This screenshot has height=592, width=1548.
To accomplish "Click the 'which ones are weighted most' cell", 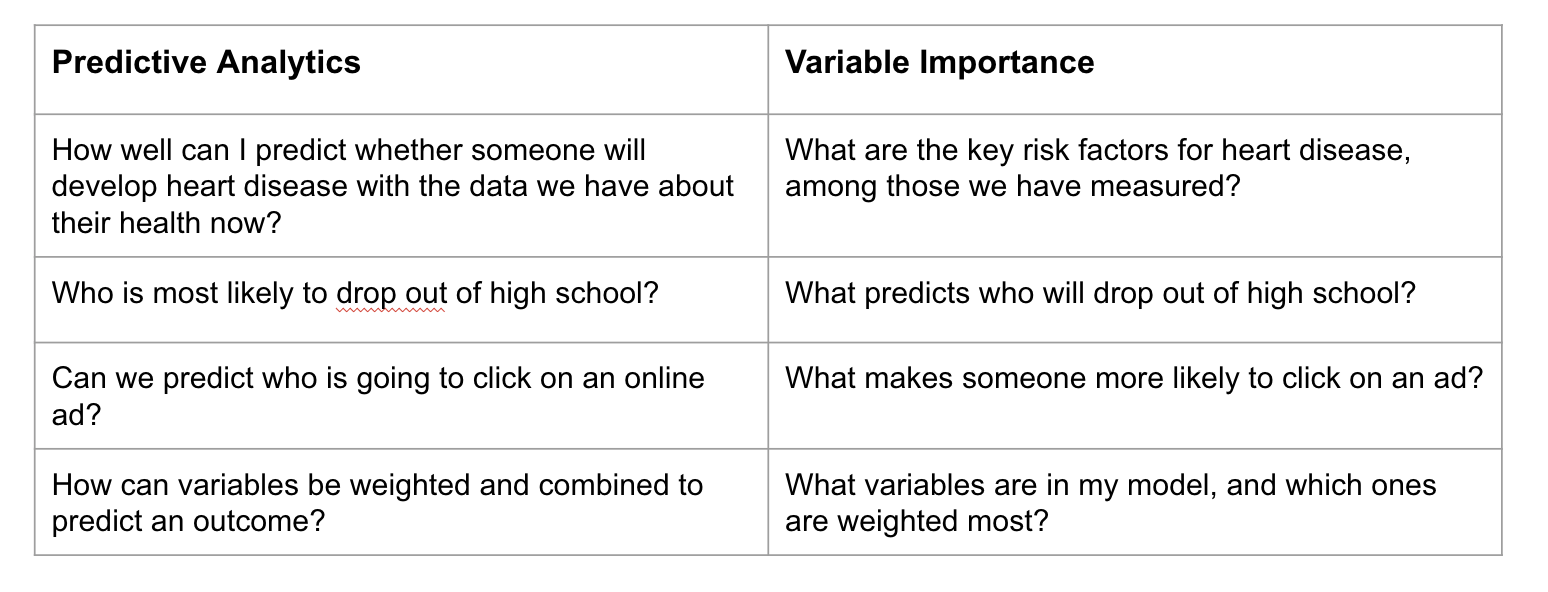I will coord(1134,501).
